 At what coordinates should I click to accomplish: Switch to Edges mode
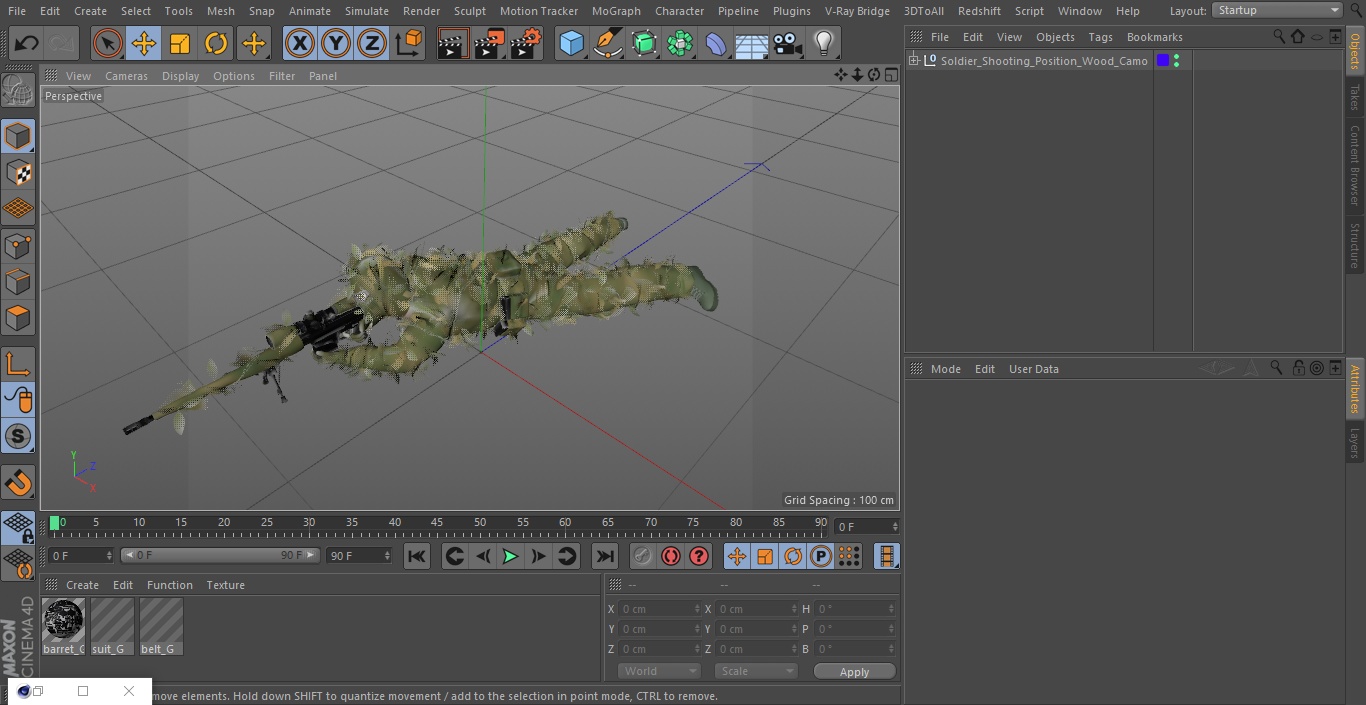click(18, 282)
